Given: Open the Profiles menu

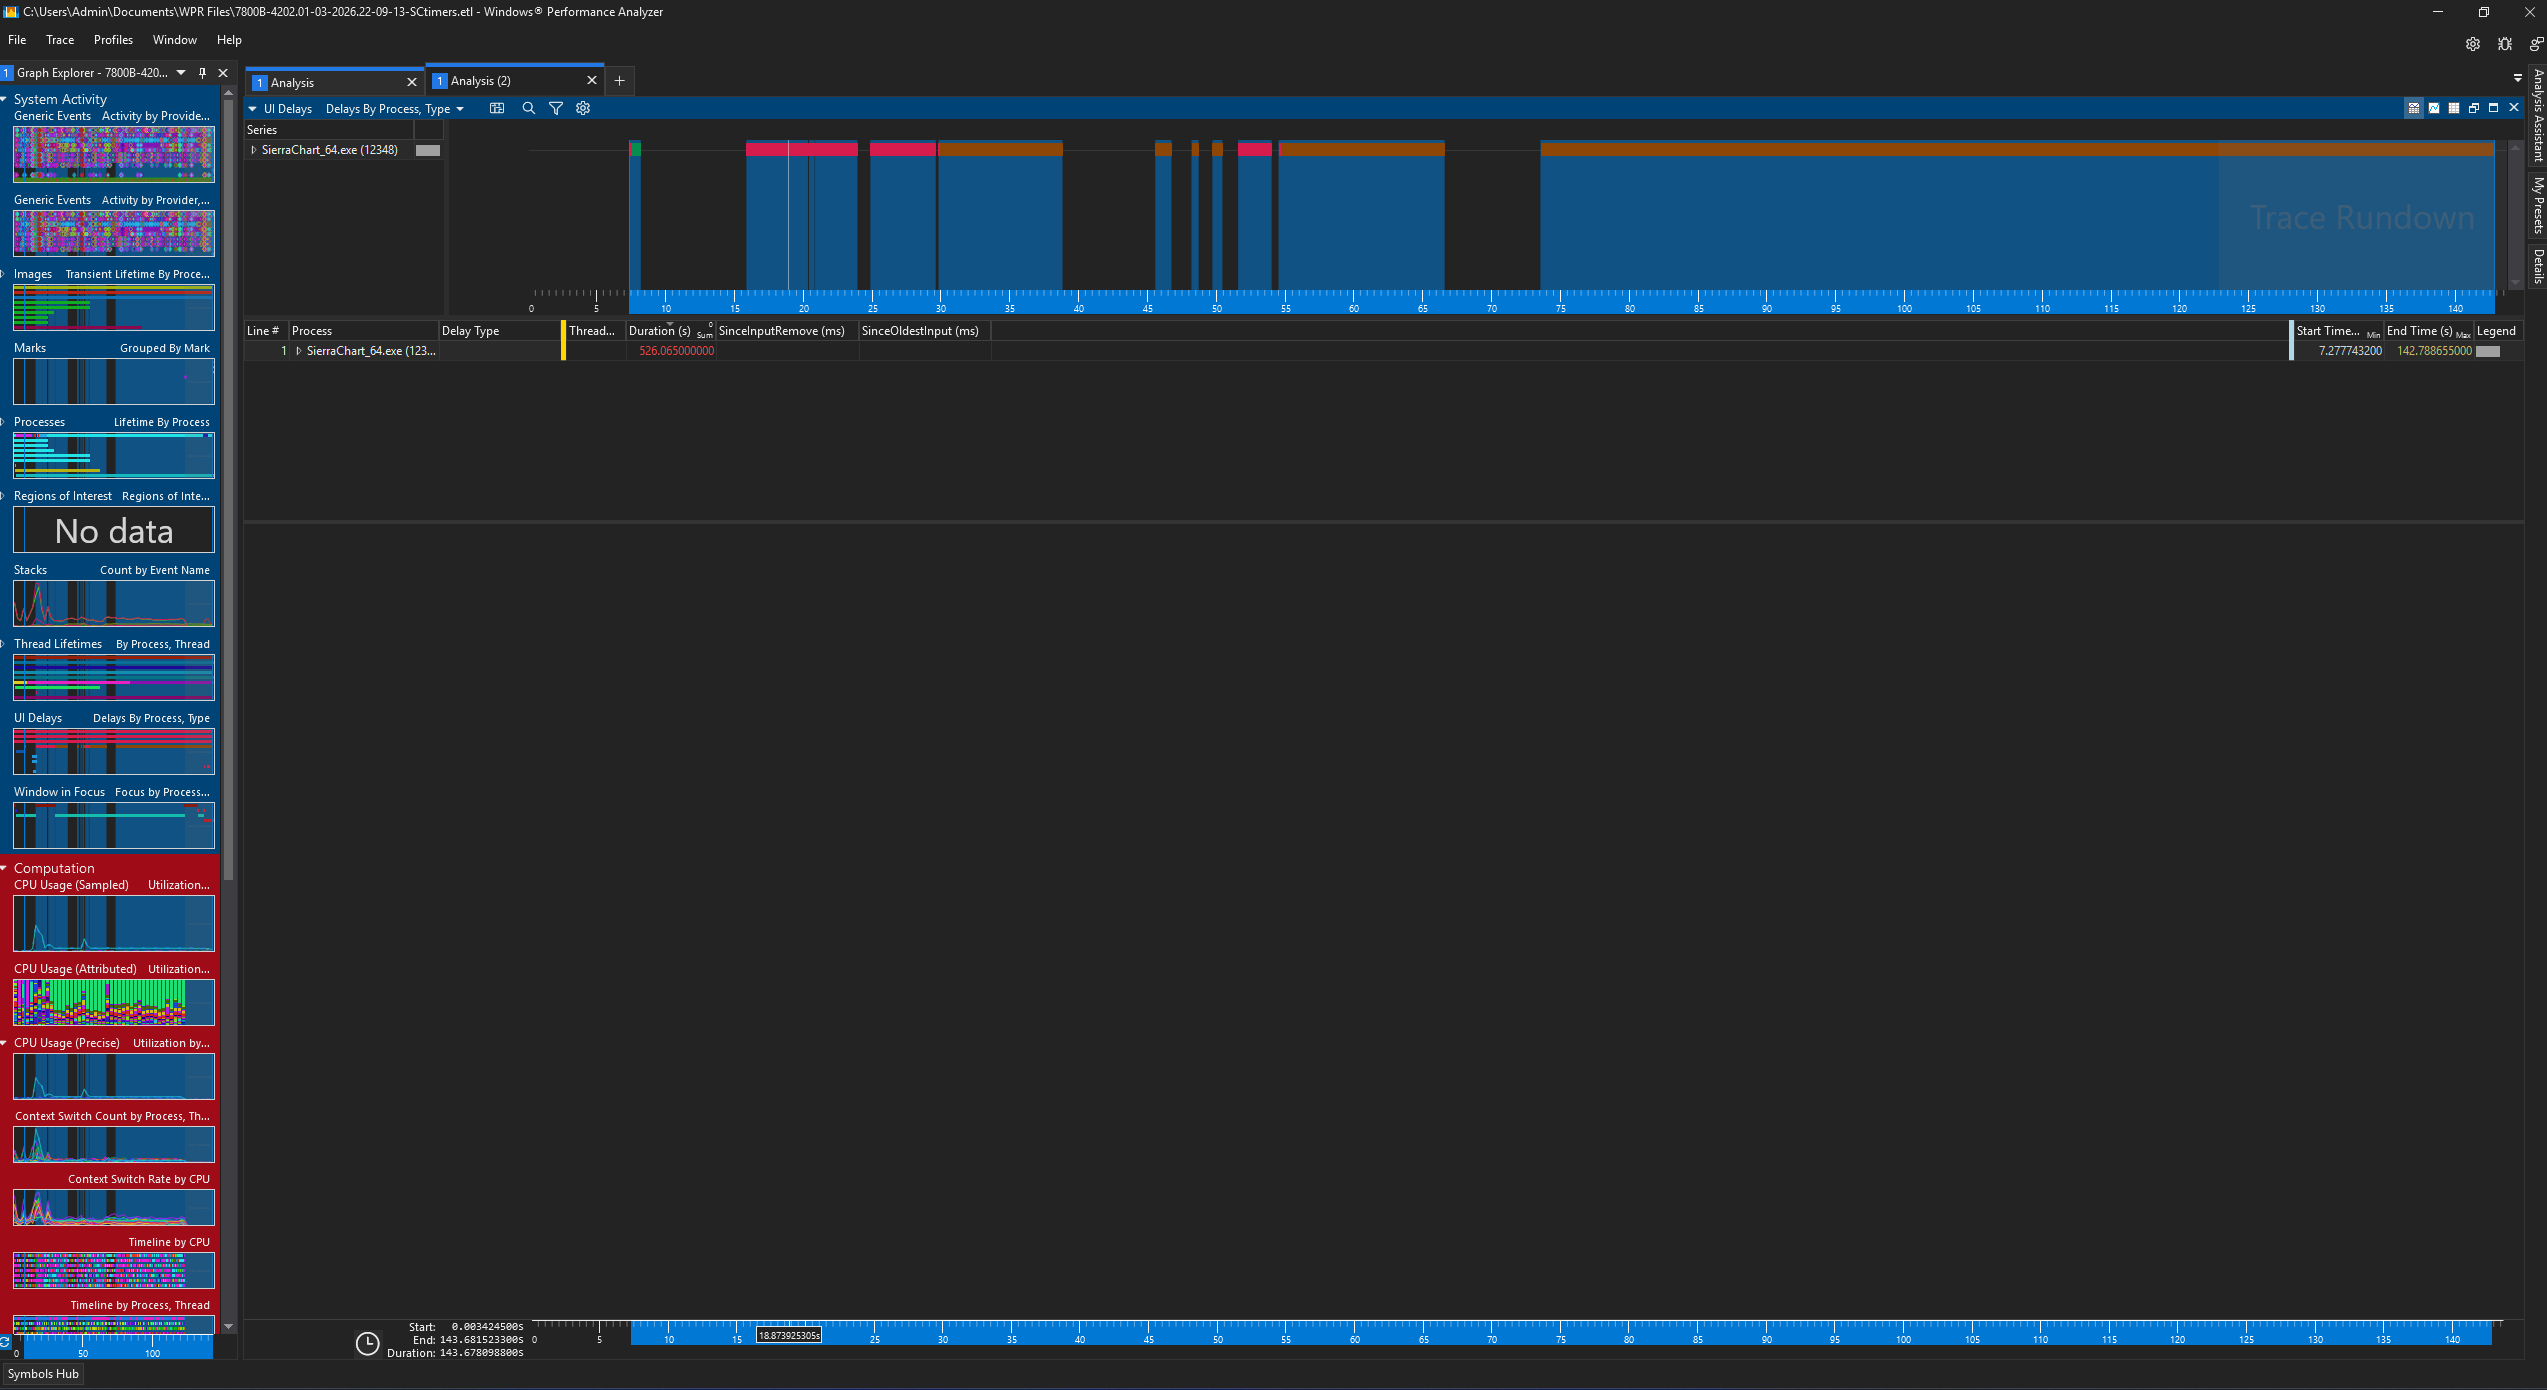Looking at the screenshot, I should 113,40.
